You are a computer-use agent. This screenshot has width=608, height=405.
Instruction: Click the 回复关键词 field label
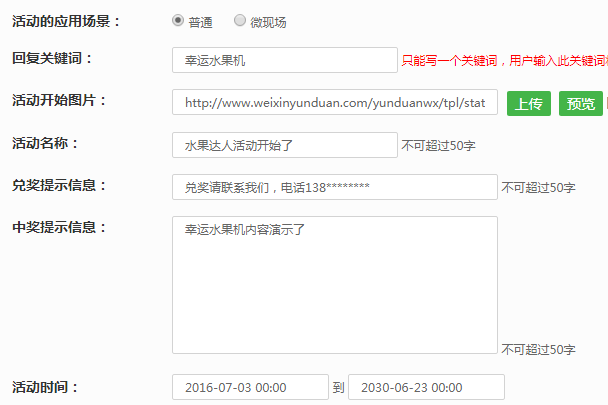point(52,58)
